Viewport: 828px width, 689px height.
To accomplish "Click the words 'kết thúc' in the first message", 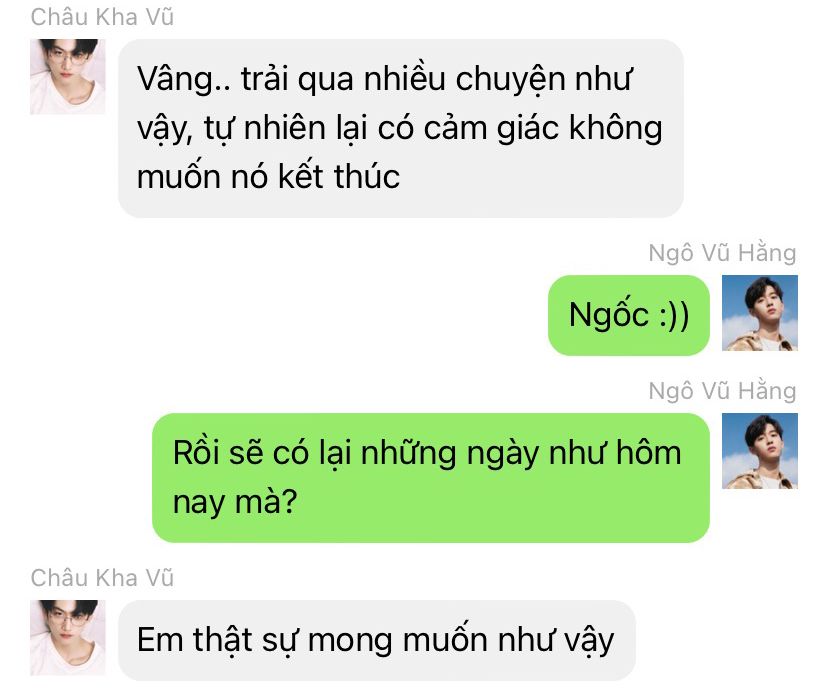I will (x=339, y=176).
